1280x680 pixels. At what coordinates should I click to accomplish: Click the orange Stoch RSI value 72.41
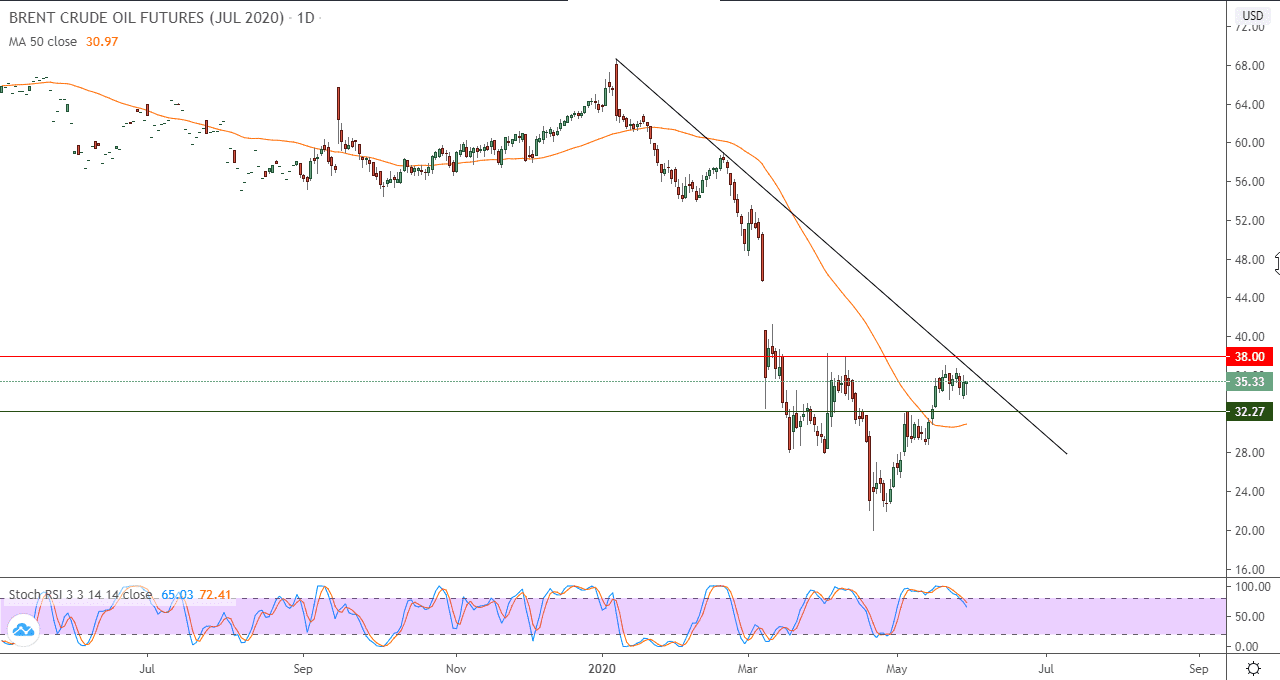[214, 595]
